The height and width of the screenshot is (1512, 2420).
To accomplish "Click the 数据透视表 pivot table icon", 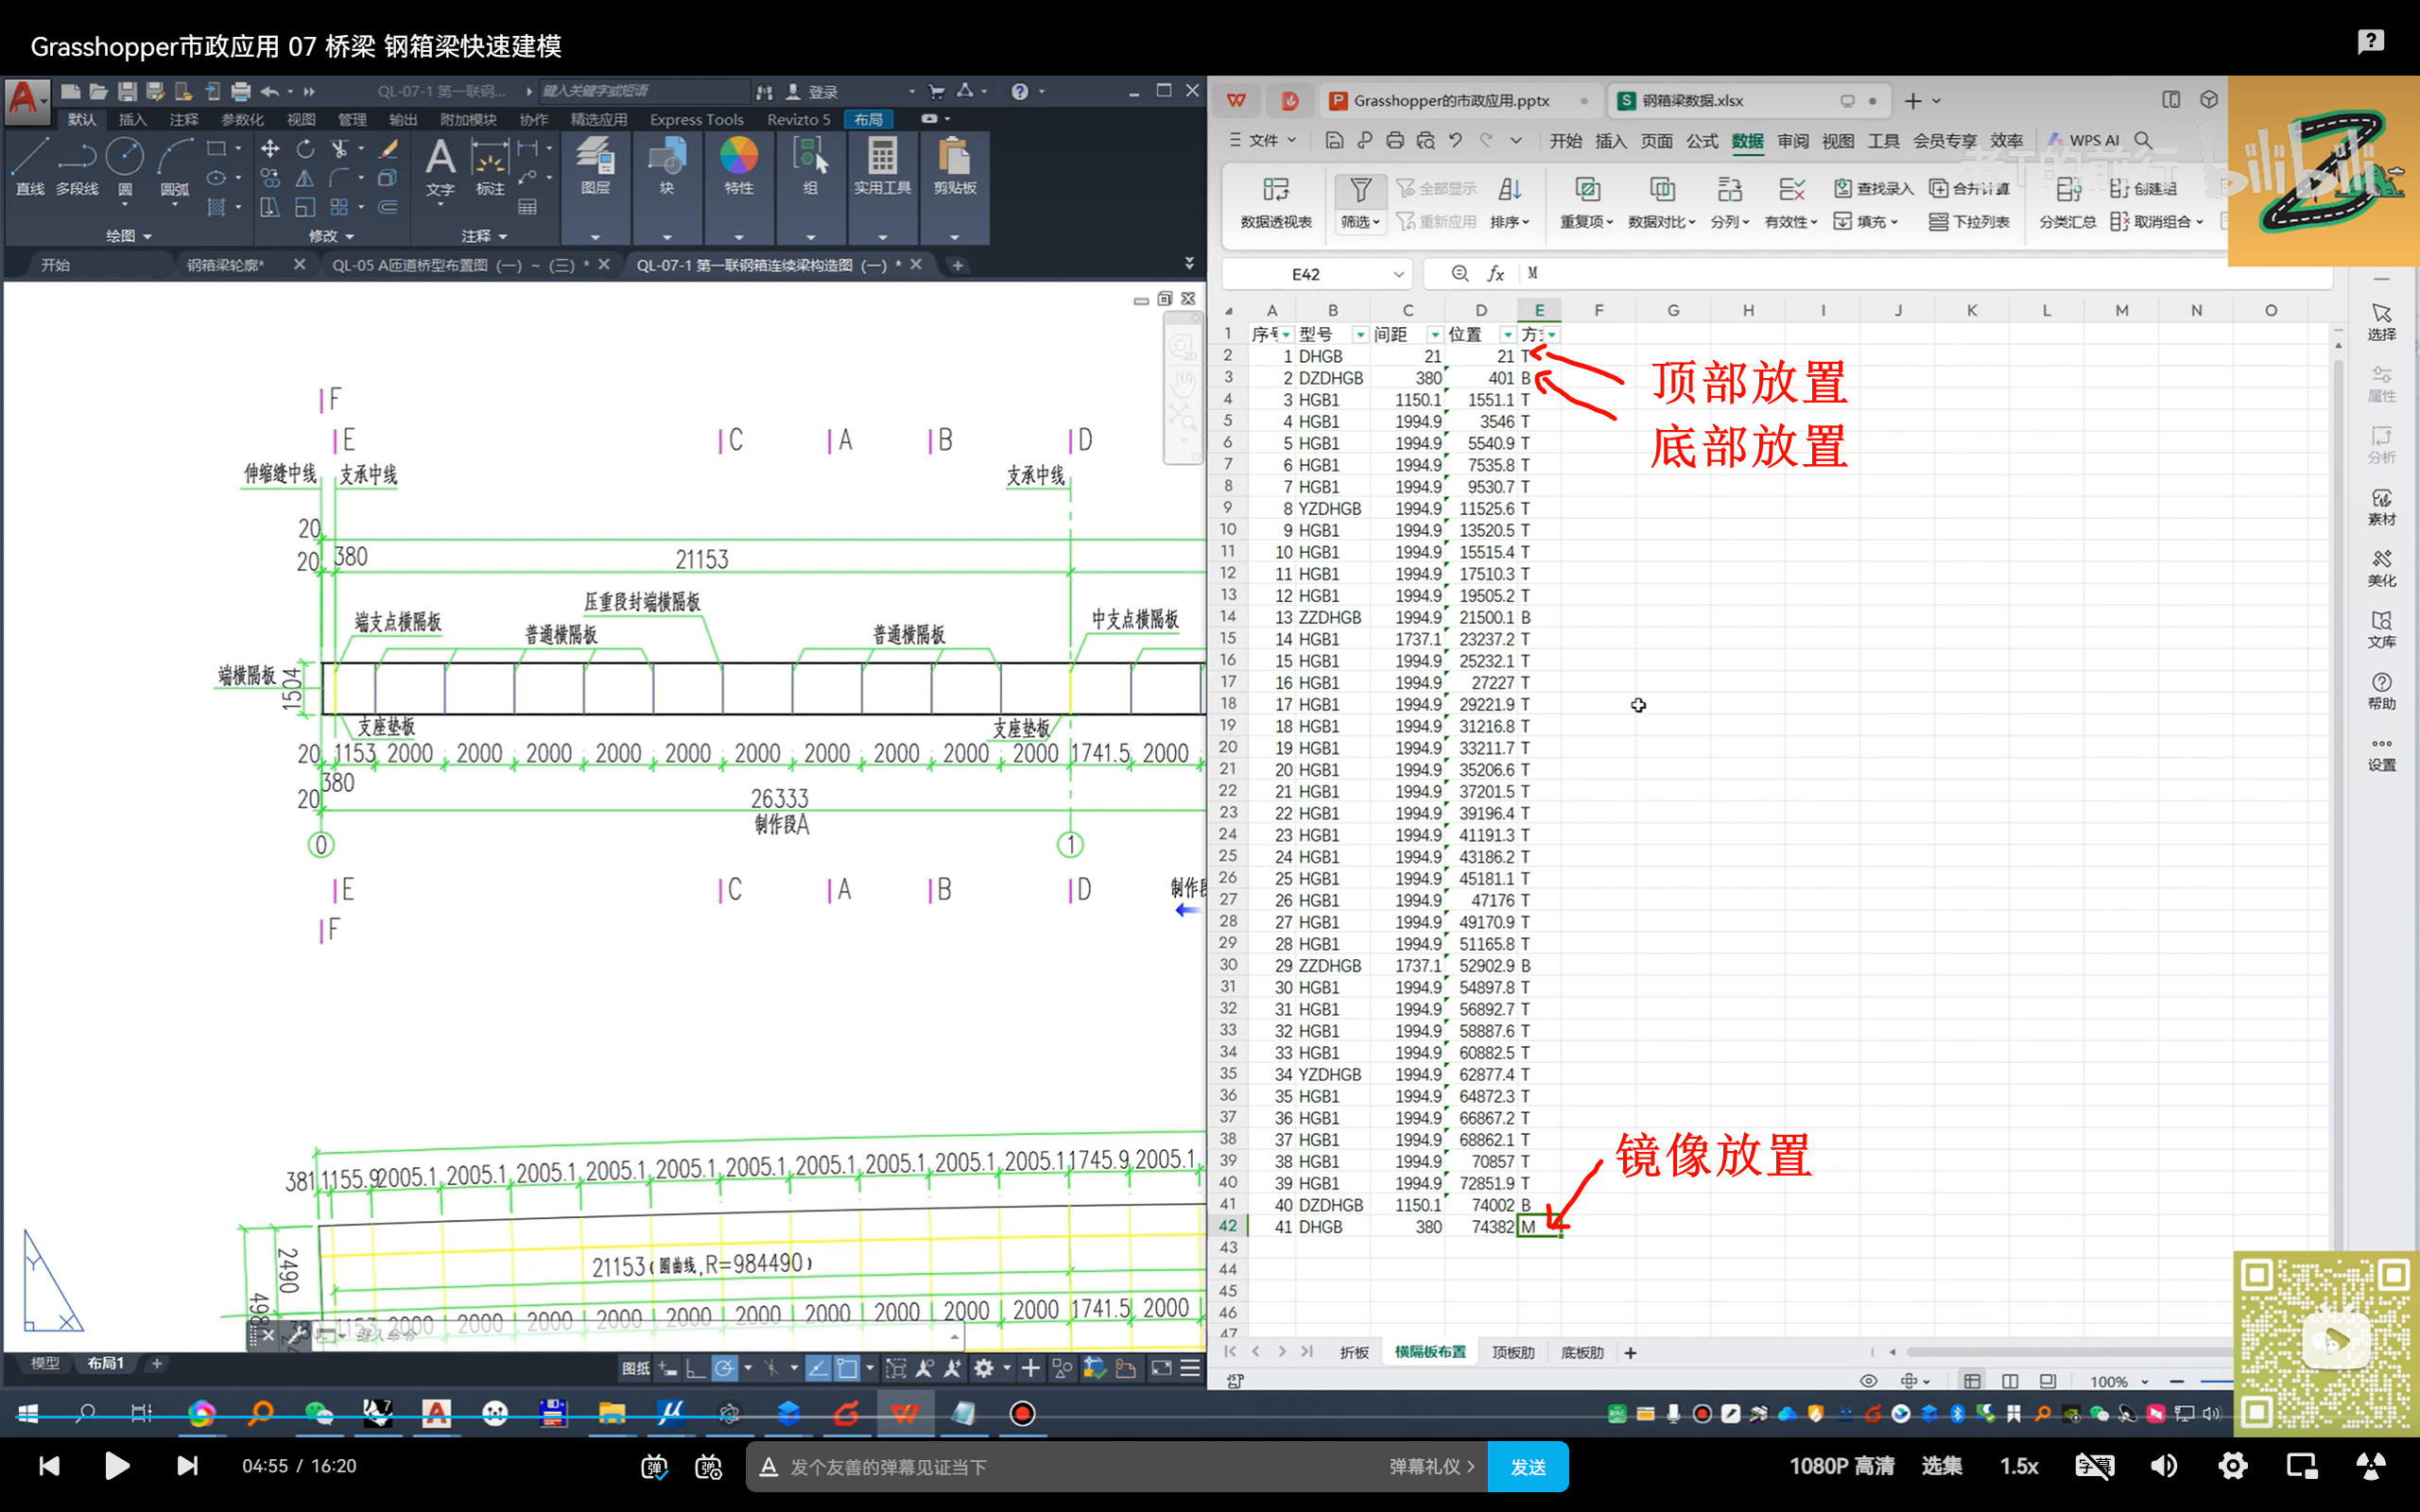I will pos(1275,190).
